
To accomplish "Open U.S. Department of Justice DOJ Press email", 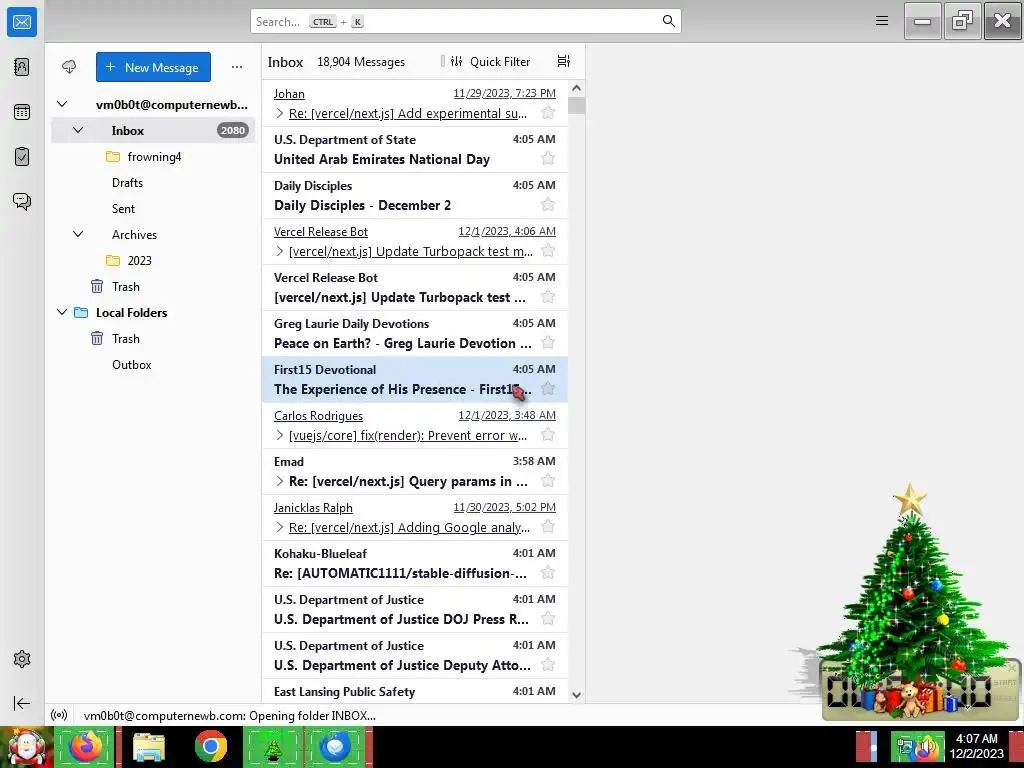I will tap(415, 609).
